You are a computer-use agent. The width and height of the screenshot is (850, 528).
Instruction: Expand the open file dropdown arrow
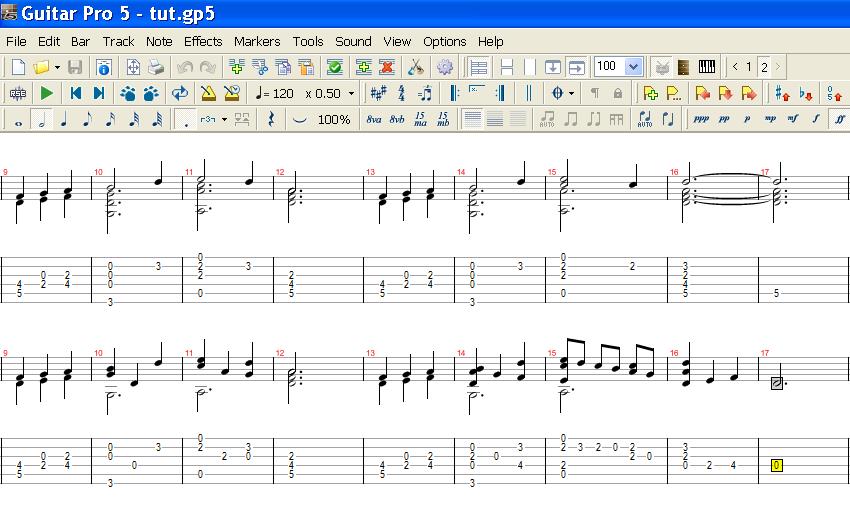point(57,68)
